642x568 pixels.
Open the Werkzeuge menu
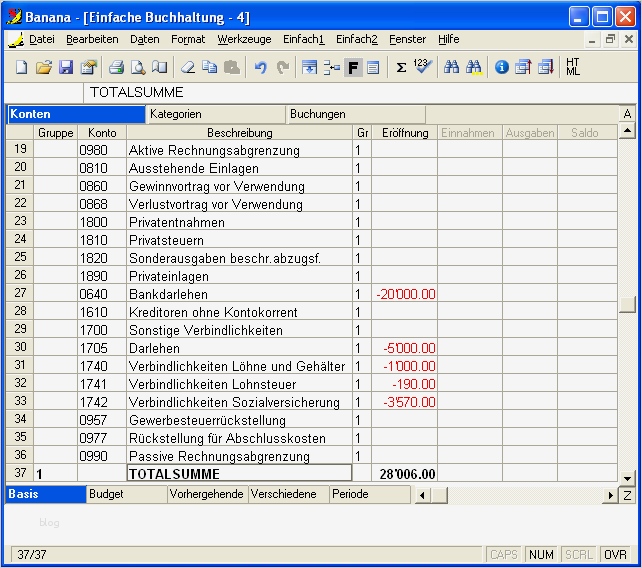tap(244, 39)
